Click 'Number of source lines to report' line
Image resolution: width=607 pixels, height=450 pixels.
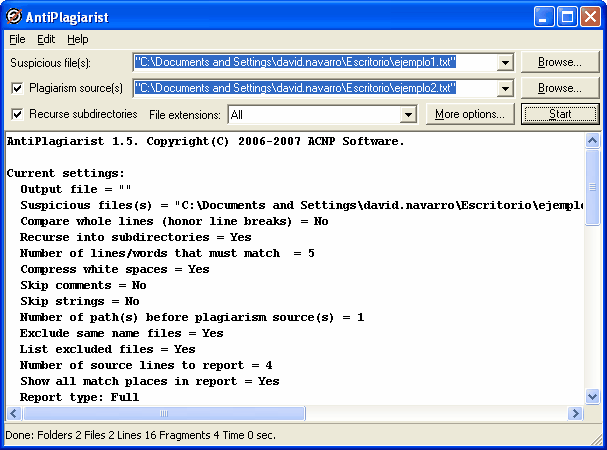tap(146, 365)
